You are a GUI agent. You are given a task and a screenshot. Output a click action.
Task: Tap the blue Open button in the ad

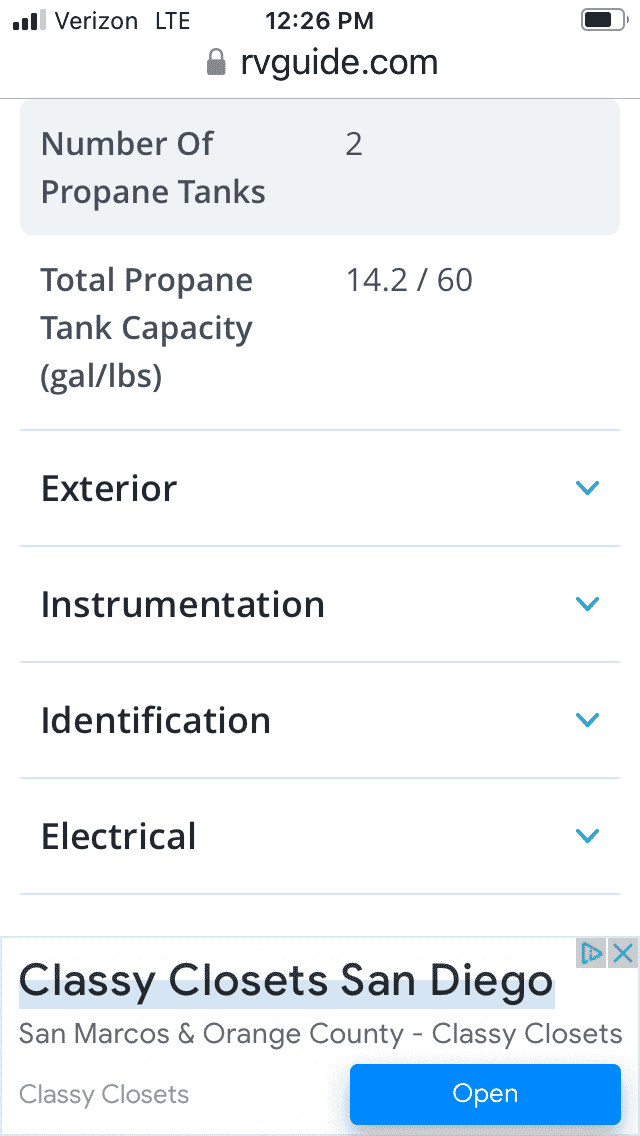click(x=485, y=1094)
